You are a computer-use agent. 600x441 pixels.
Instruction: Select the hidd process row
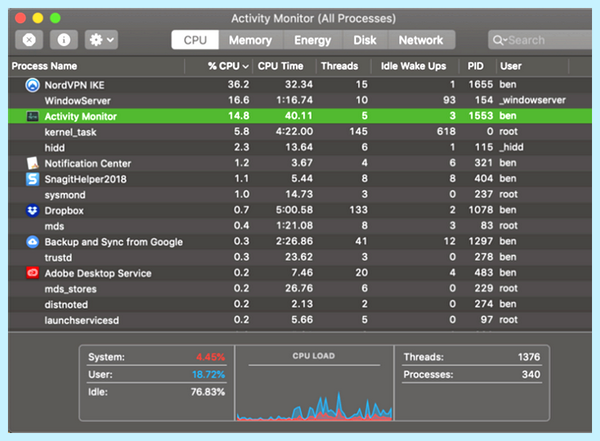click(300, 147)
